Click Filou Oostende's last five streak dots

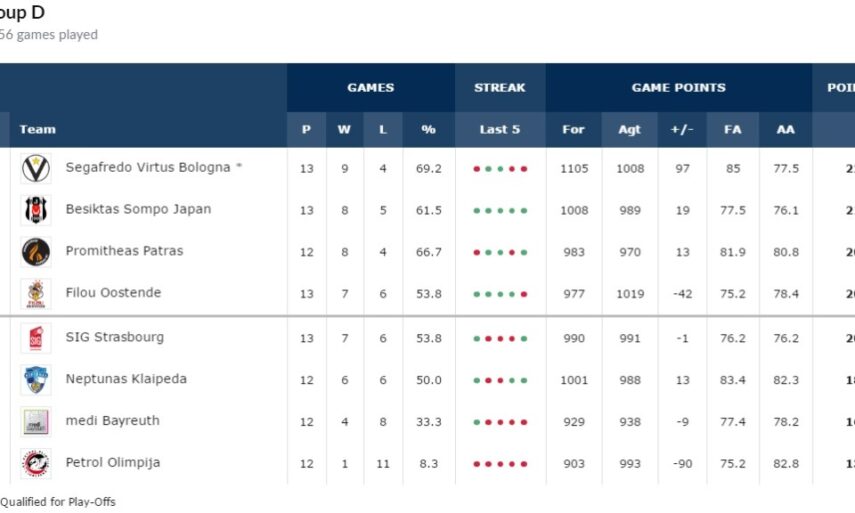click(x=500, y=294)
